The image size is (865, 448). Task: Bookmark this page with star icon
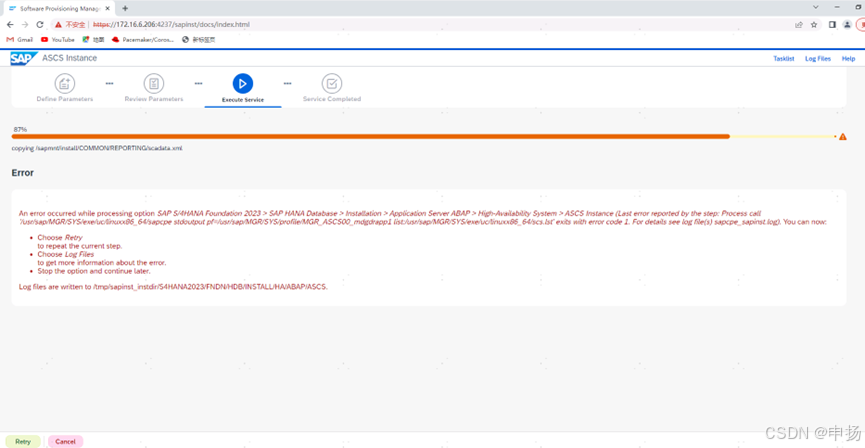[x=814, y=25]
